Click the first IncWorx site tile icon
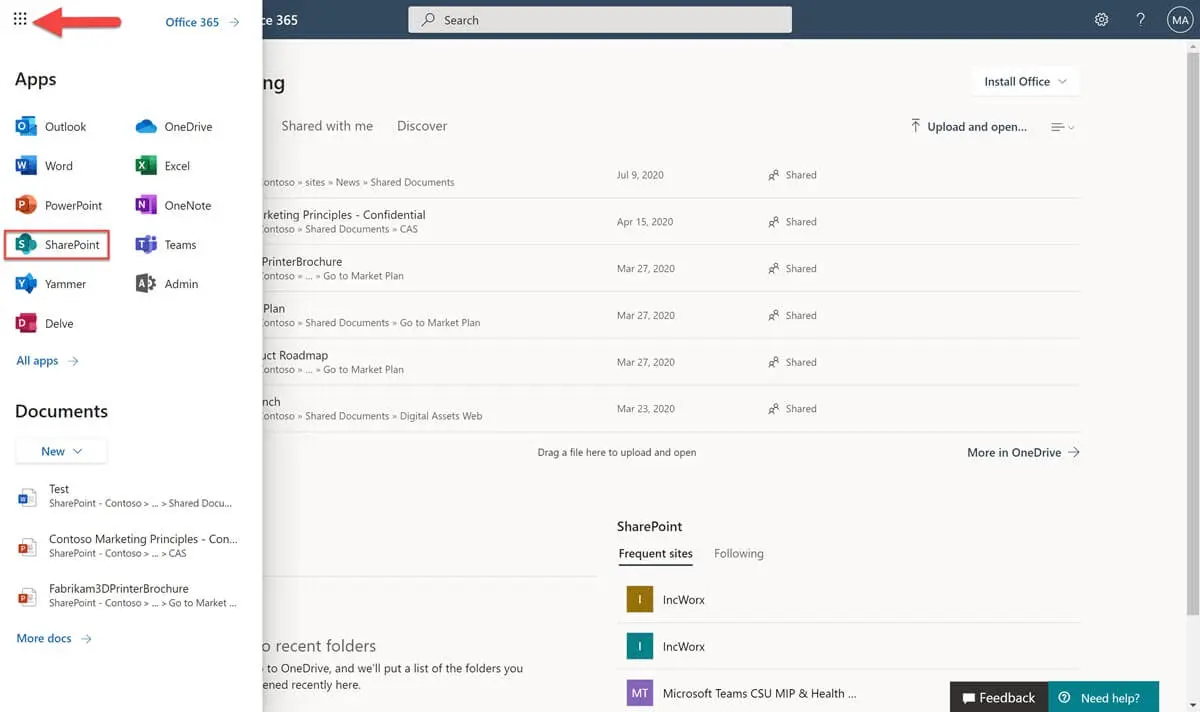The width and height of the screenshot is (1200, 712). [640, 600]
